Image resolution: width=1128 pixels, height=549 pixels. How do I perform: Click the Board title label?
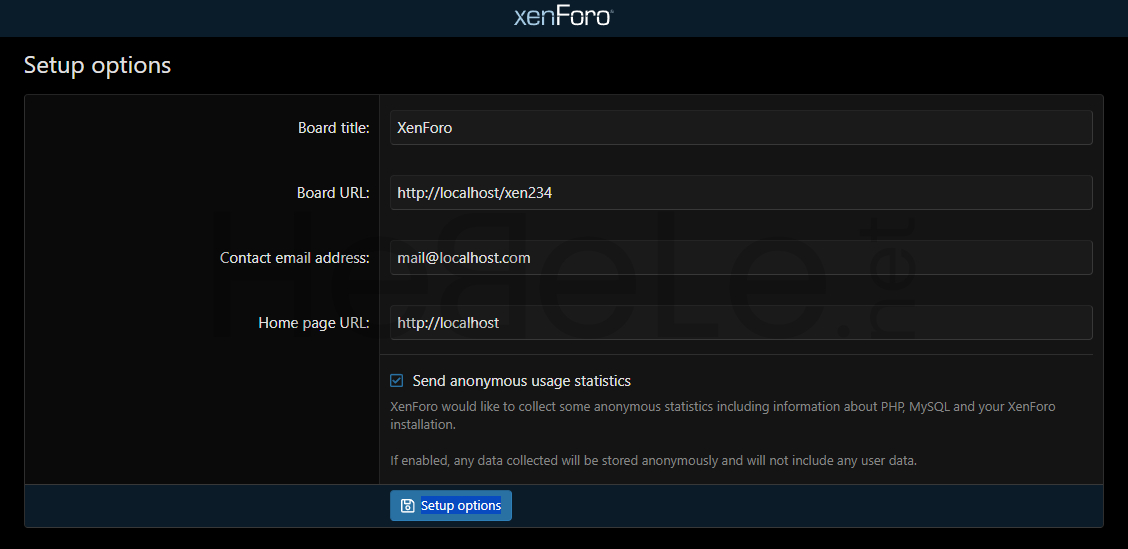[334, 128]
